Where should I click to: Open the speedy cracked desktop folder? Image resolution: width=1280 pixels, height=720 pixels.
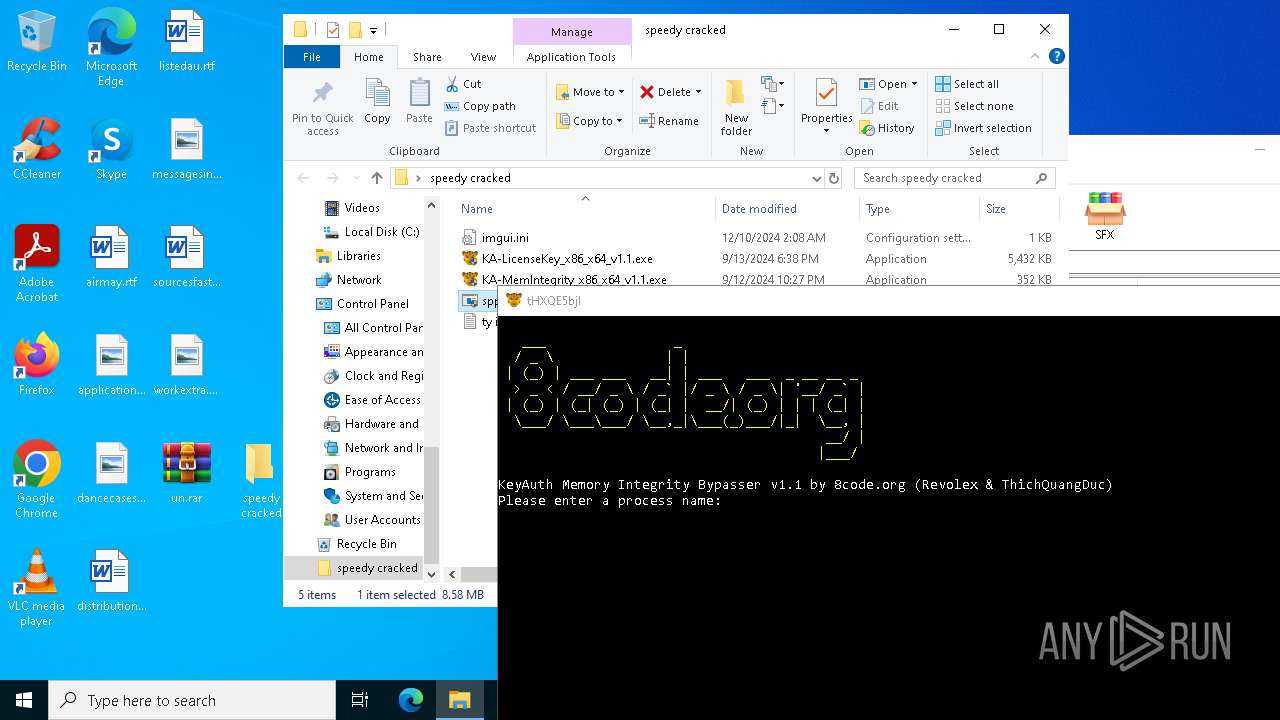[x=260, y=481]
